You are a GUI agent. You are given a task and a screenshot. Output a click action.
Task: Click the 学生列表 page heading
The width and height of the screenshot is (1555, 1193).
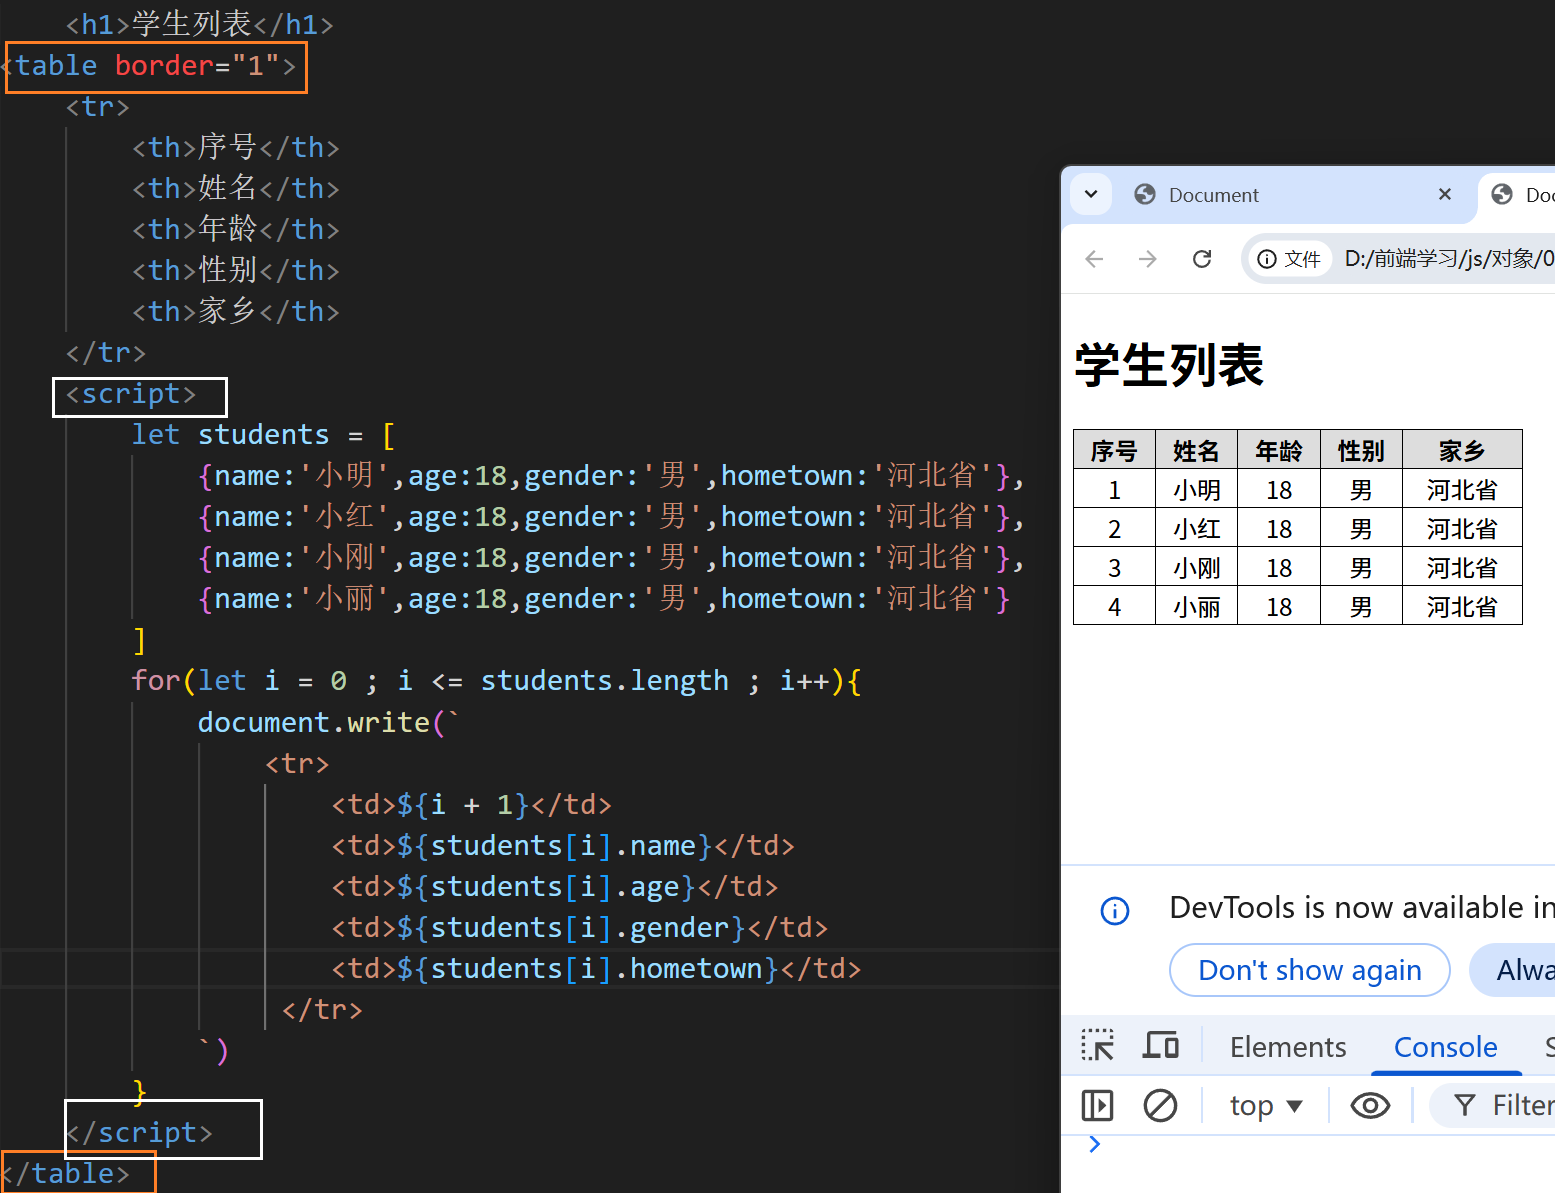click(x=1169, y=365)
